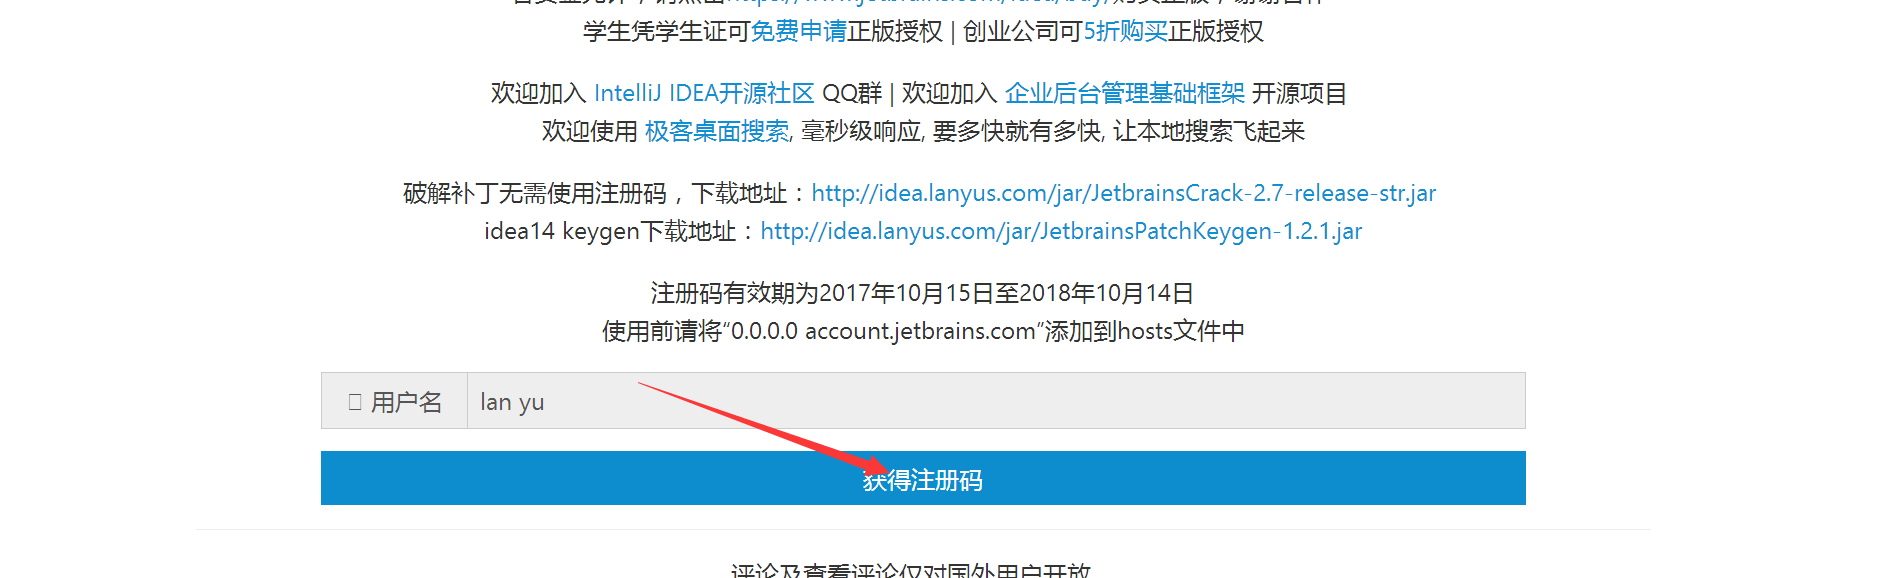
Task: Follow the 极客桌面搜索 link
Action: point(717,132)
